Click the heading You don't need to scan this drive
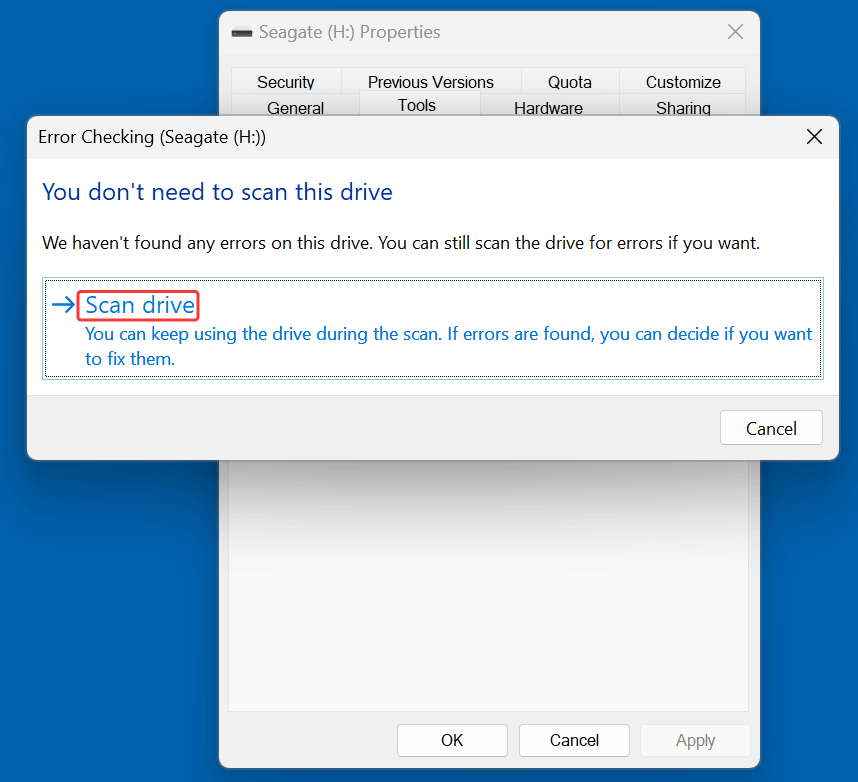858x782 pixels. 217,192
